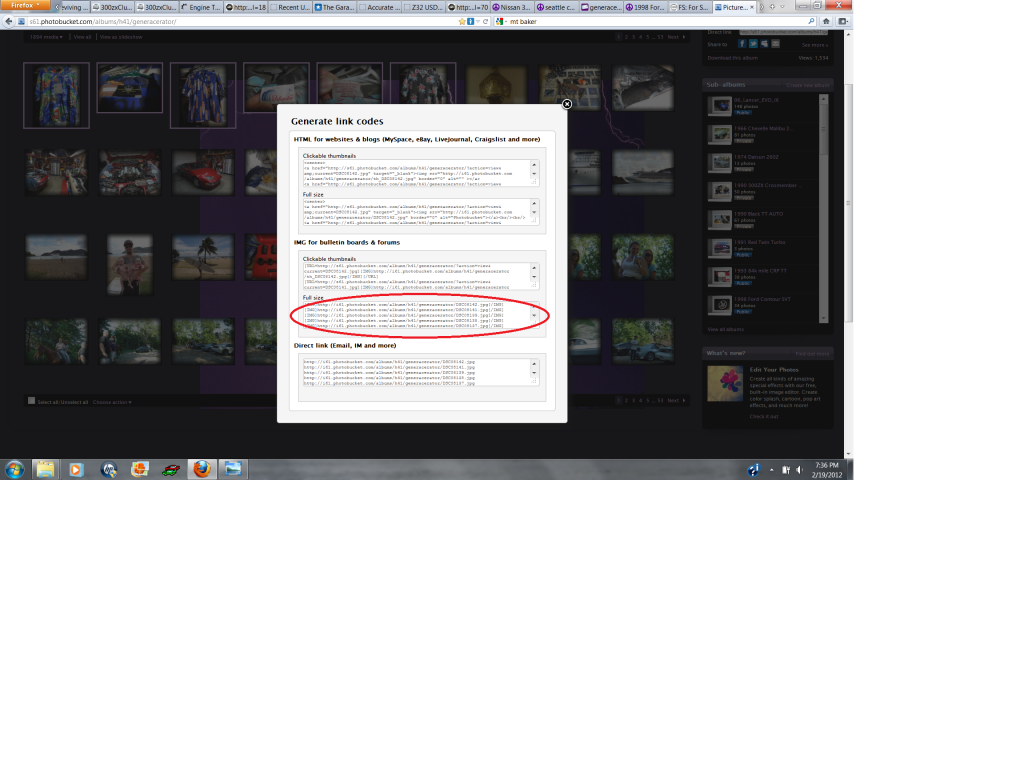
Task: Open Windows Explorer from taskbar
Action: pos(45,470)
